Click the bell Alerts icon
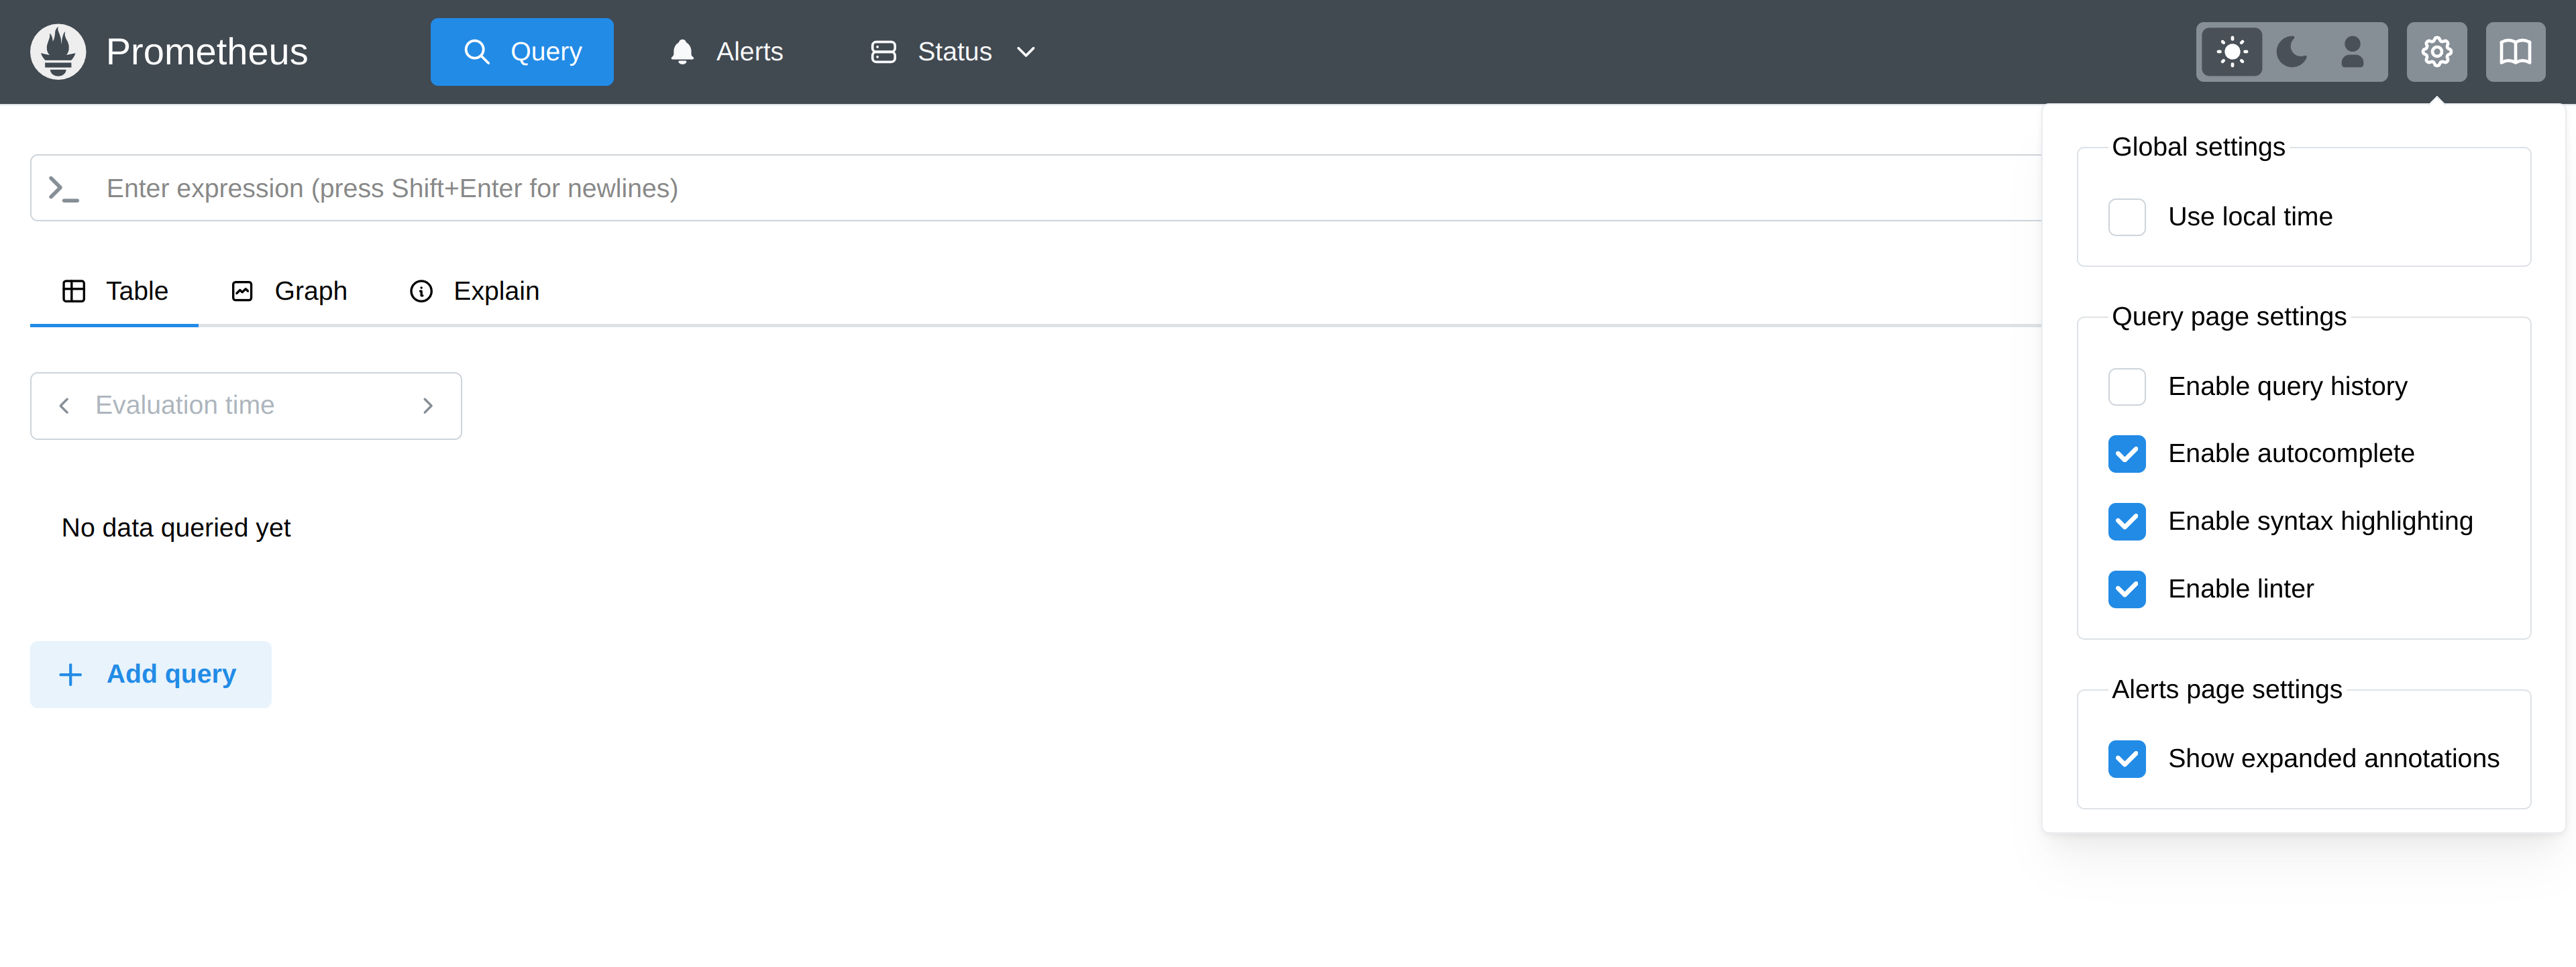The image size is (2576, 967). (x=682, y=52)
